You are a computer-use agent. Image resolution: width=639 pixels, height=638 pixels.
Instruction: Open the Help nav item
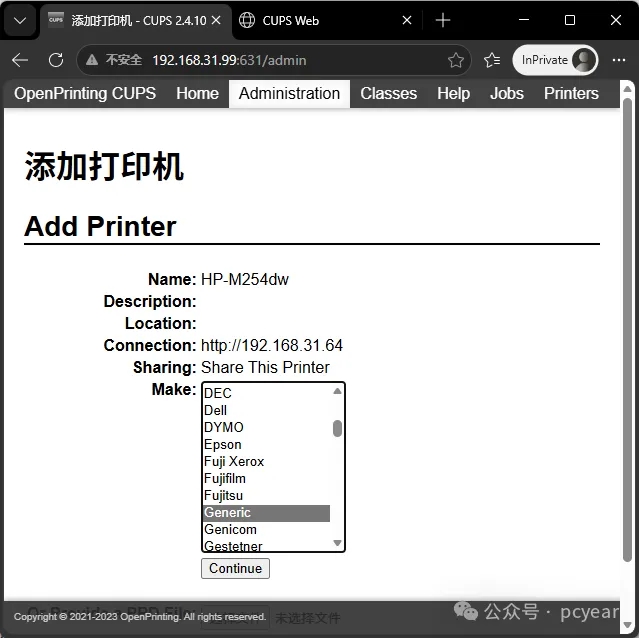pos(453,93)
